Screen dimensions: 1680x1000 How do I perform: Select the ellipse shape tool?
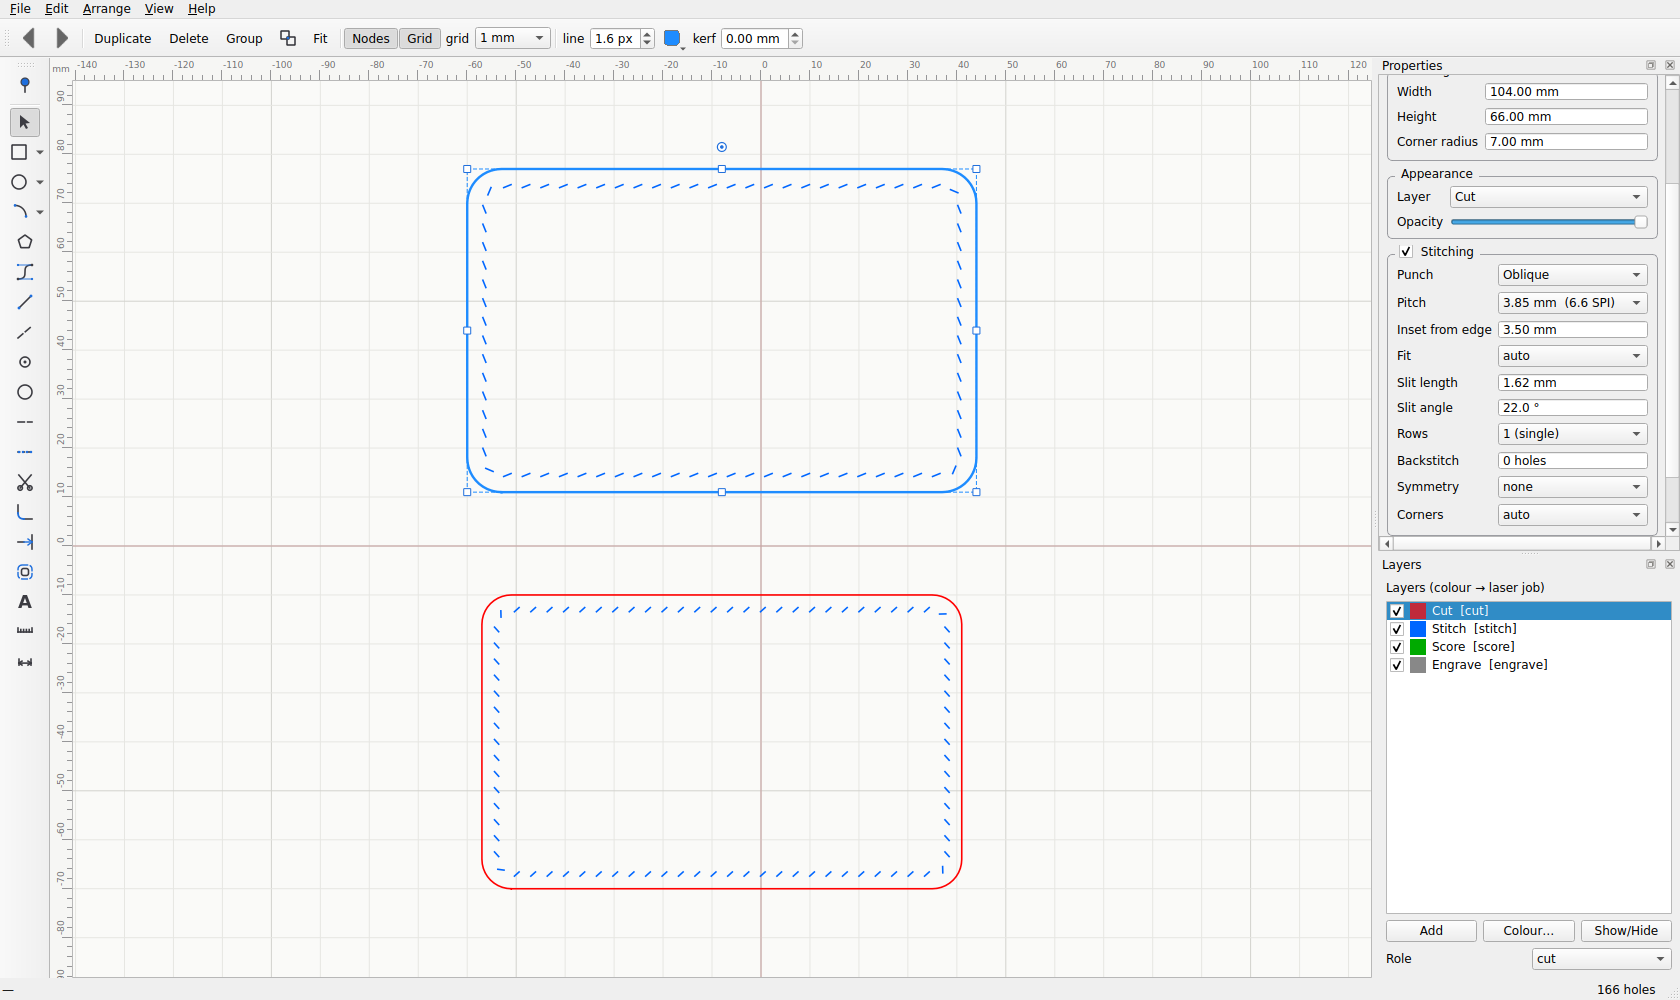pos(19,182)
